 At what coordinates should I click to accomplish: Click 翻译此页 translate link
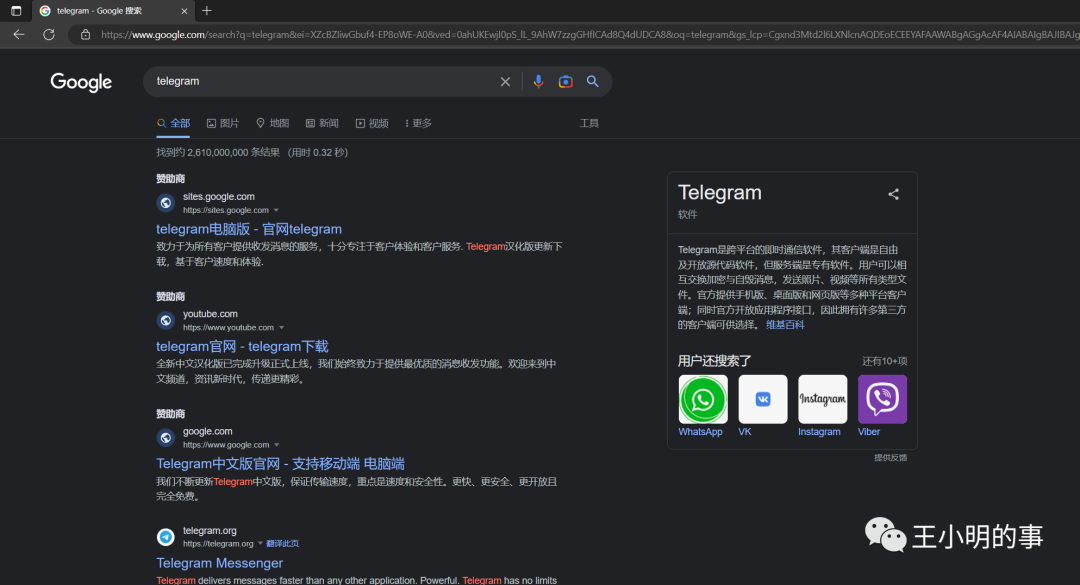pos(282,544)
